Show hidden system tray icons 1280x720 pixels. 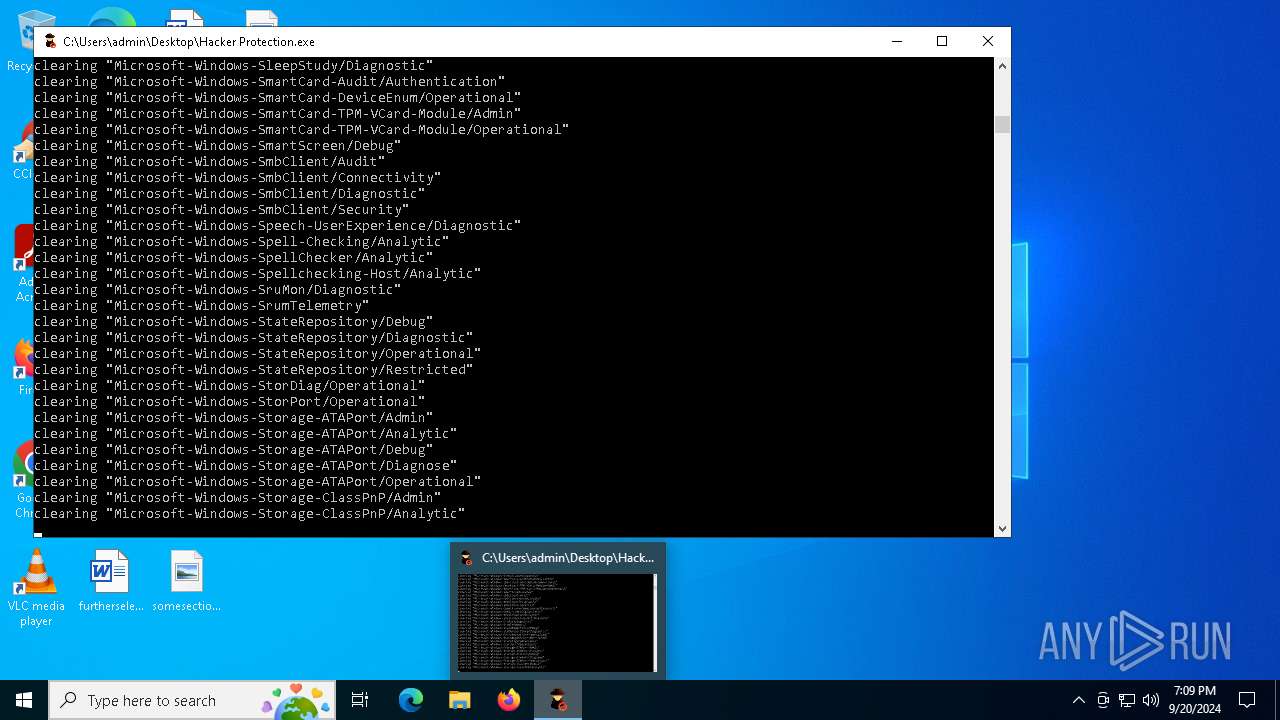pyautogui.click(x=1078, y=700)
